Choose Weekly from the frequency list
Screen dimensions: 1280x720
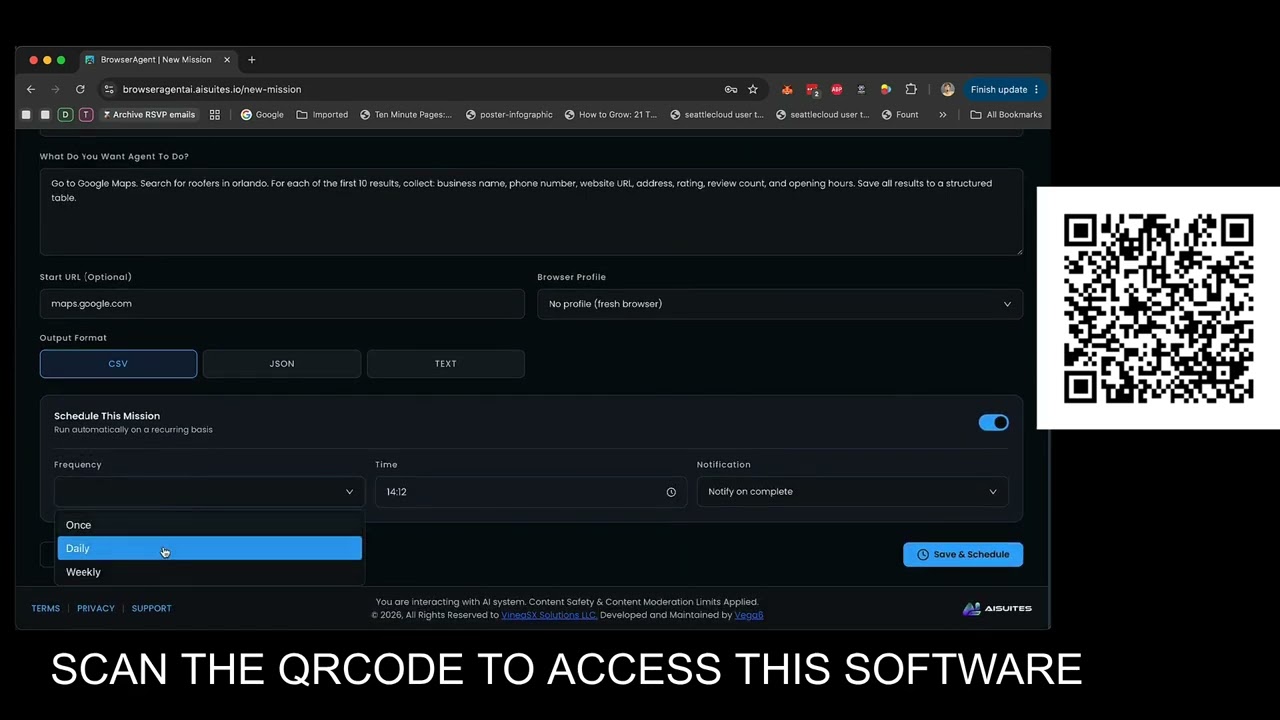209,572
